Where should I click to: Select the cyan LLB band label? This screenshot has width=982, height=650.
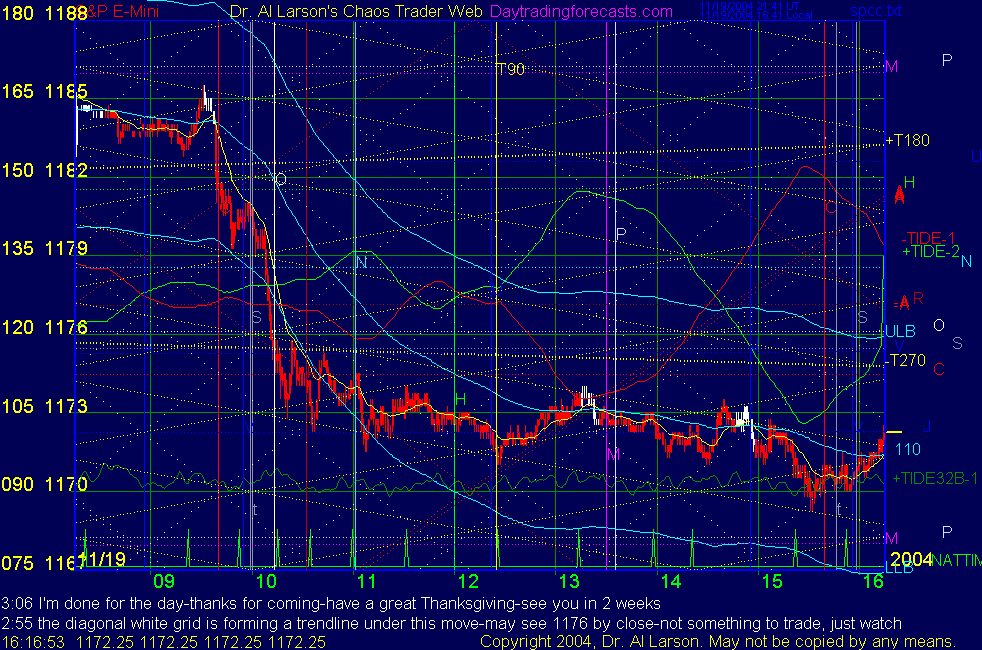899,568
